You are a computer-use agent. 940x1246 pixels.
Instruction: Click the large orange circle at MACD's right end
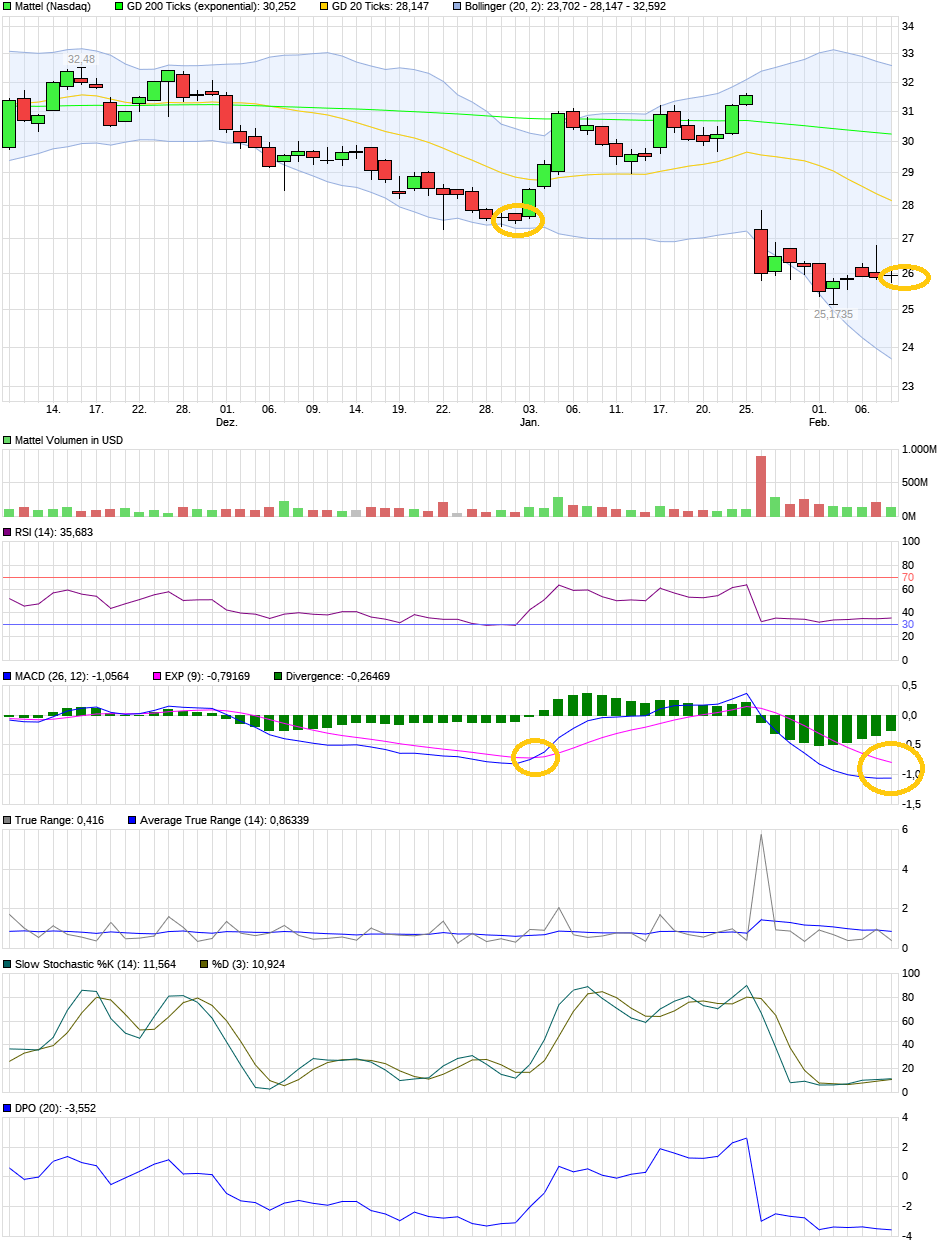891,768
